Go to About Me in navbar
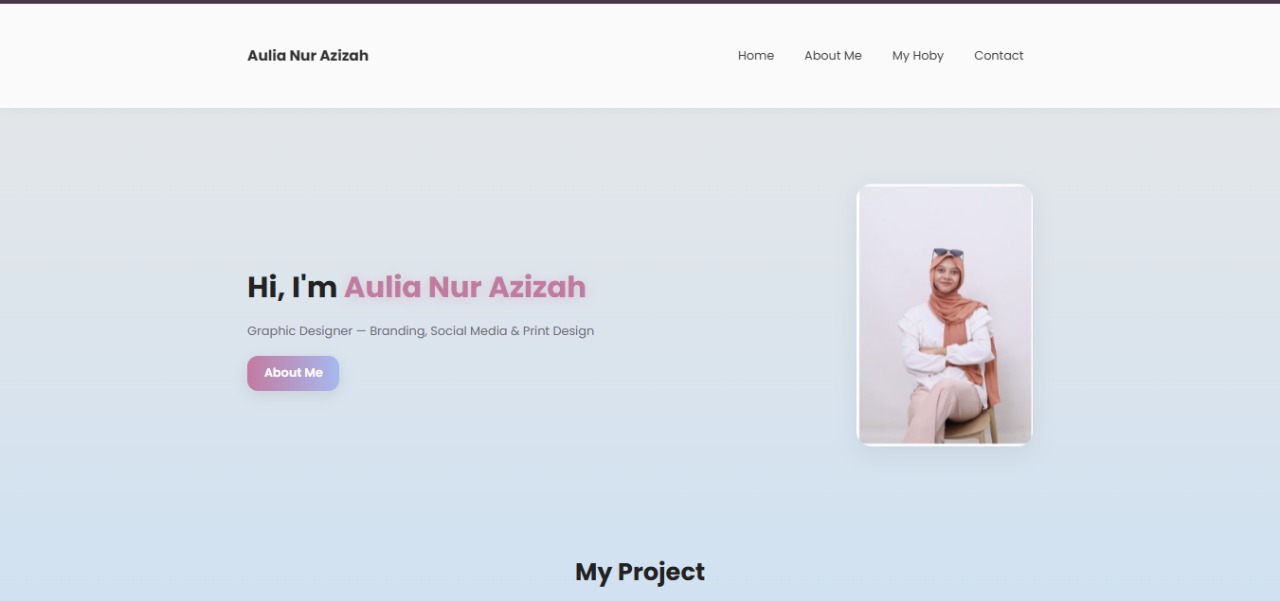This screenshot has width=1280, height=601. click(833, 56)
